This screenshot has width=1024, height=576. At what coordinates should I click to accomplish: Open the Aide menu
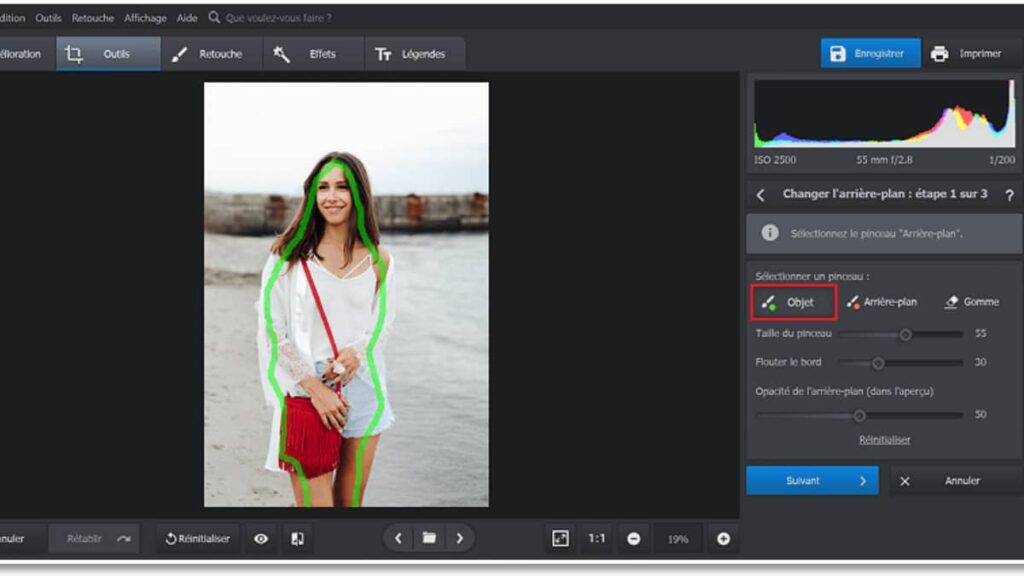point(187,18)
